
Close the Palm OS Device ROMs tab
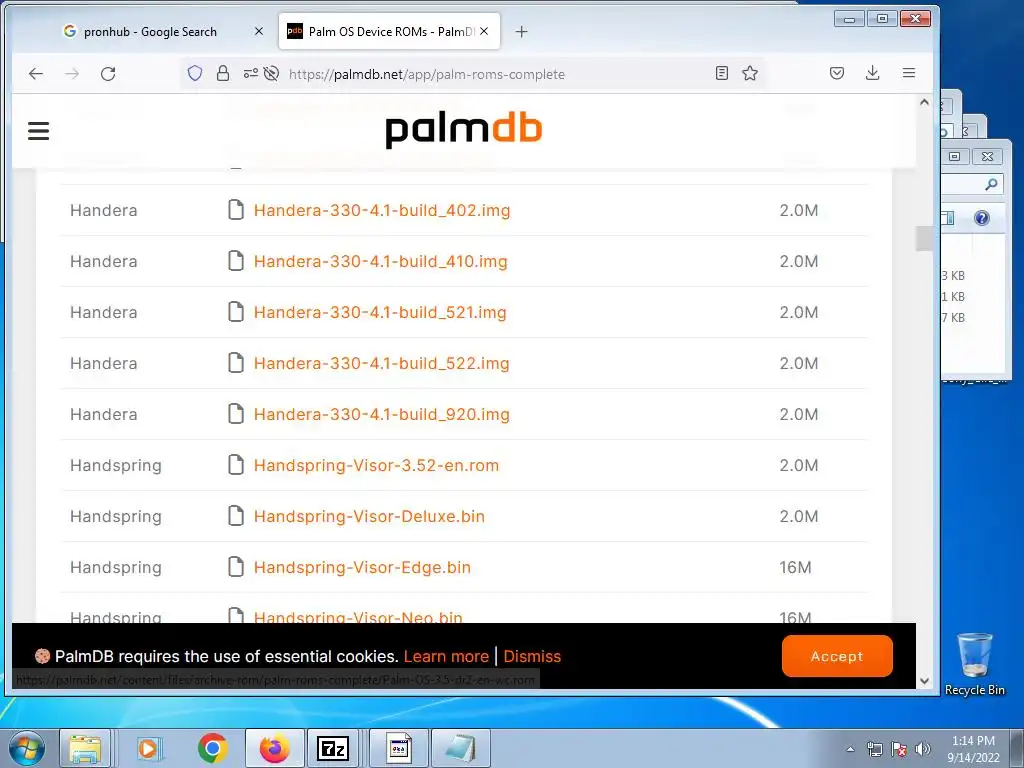pyautogui.click(x=484, y=31)
